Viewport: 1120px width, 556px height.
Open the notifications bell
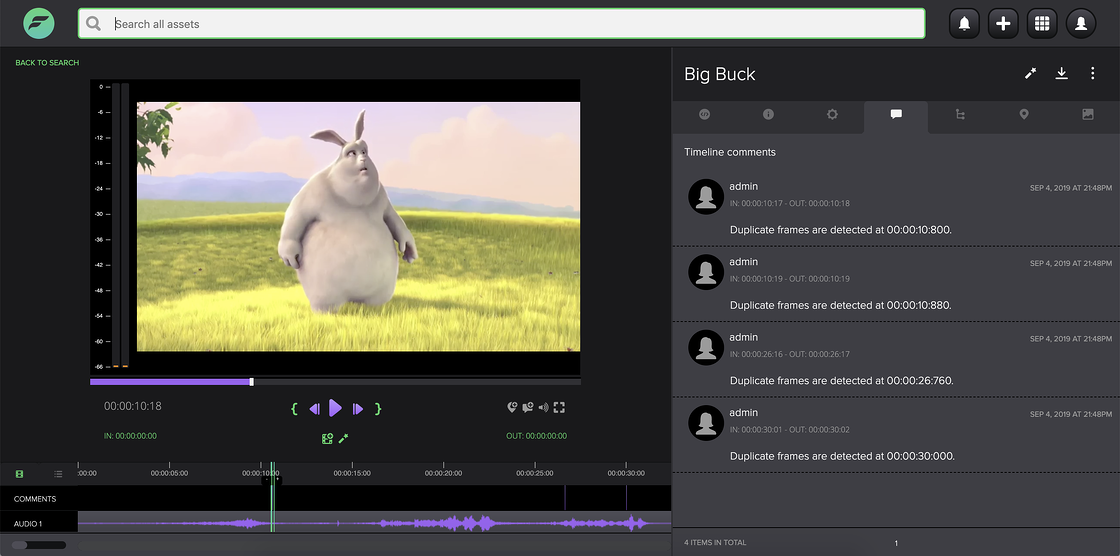point(965,24)
